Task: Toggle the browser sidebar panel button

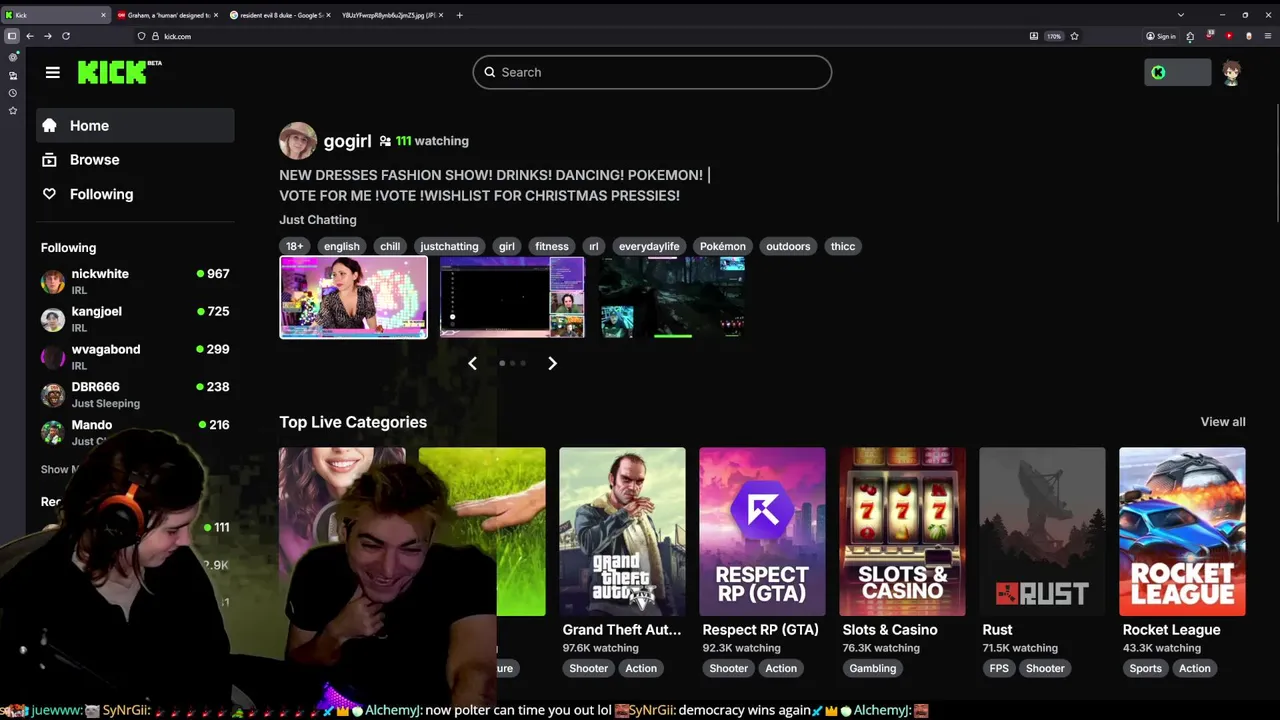Action: coord(12,36)
